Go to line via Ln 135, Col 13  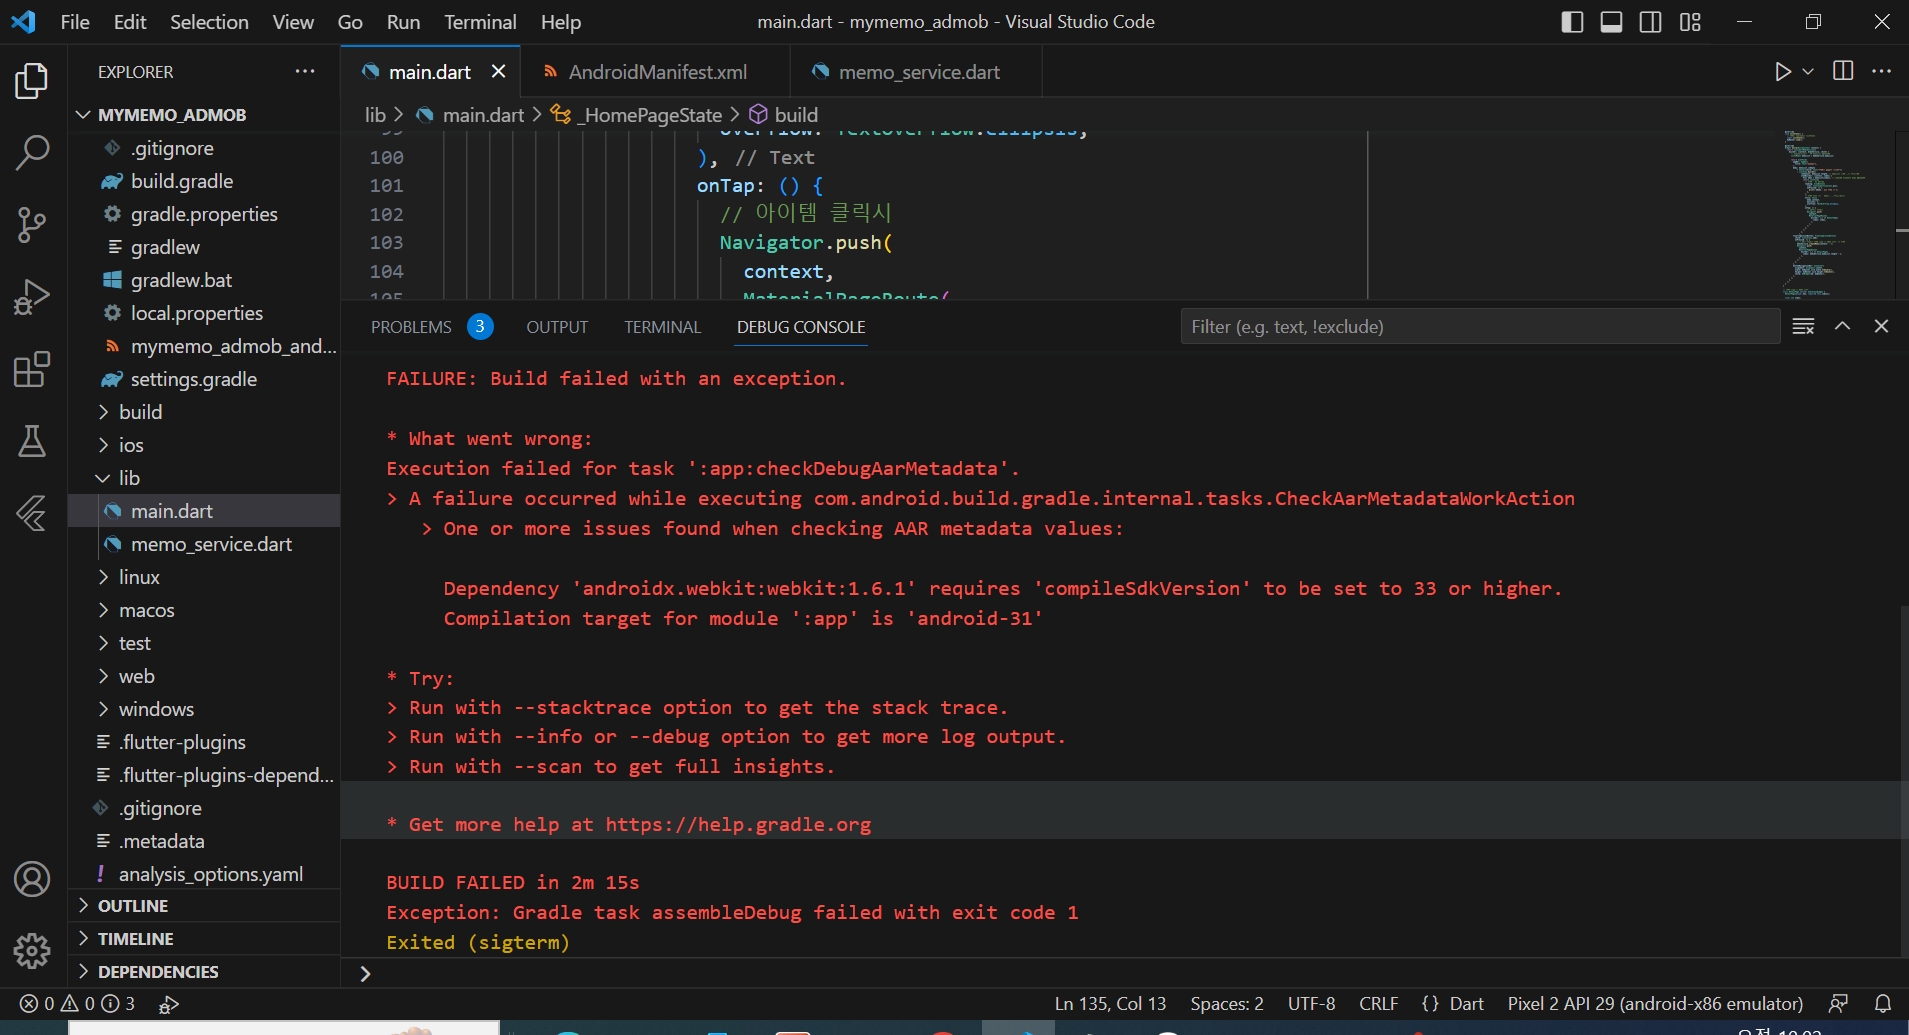point(1110,1004)
